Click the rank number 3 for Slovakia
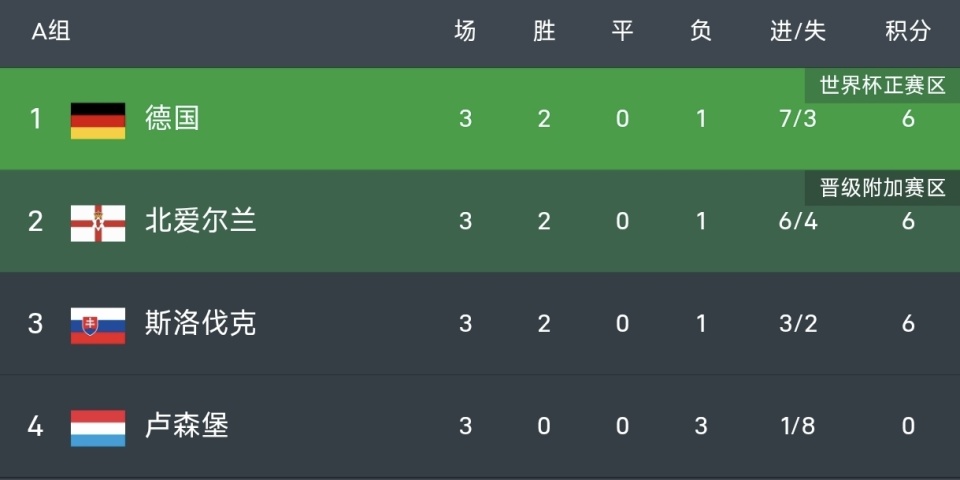Viewport: 960px width, 480px height. pyautogui.click(x=36, y=324)
